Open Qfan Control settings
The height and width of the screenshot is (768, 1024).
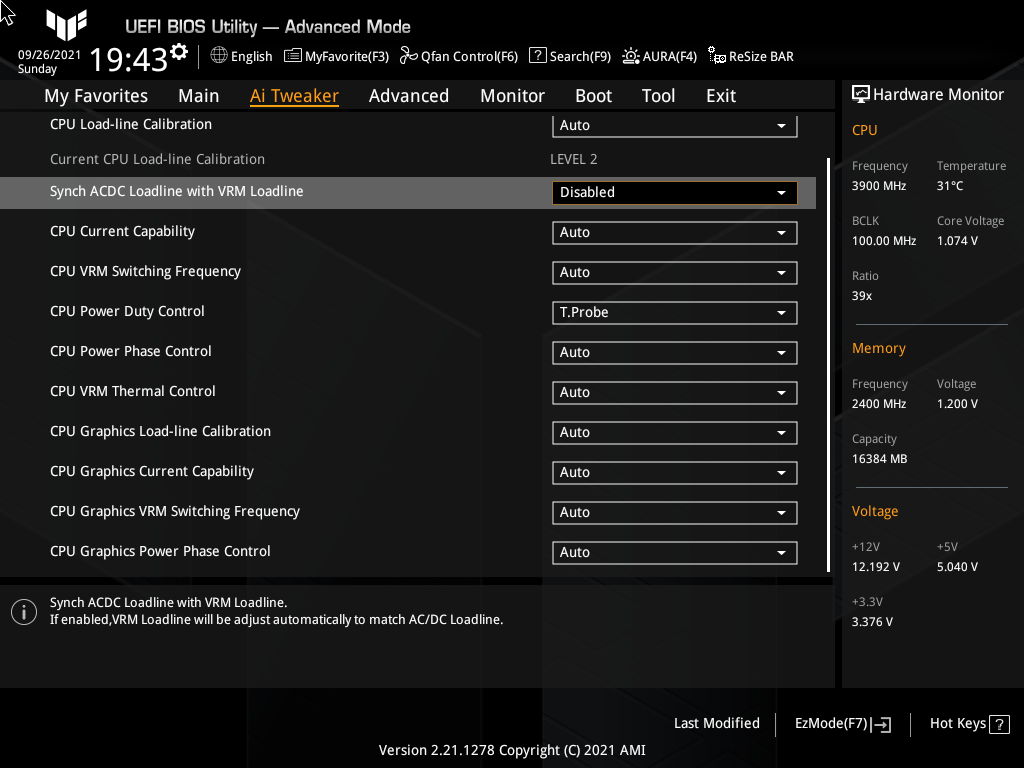click(x=459, y=56)
